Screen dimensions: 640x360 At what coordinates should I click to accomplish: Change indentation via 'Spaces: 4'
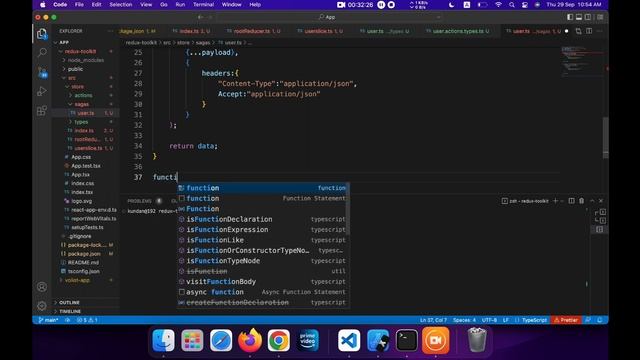(x=464, y=320)
